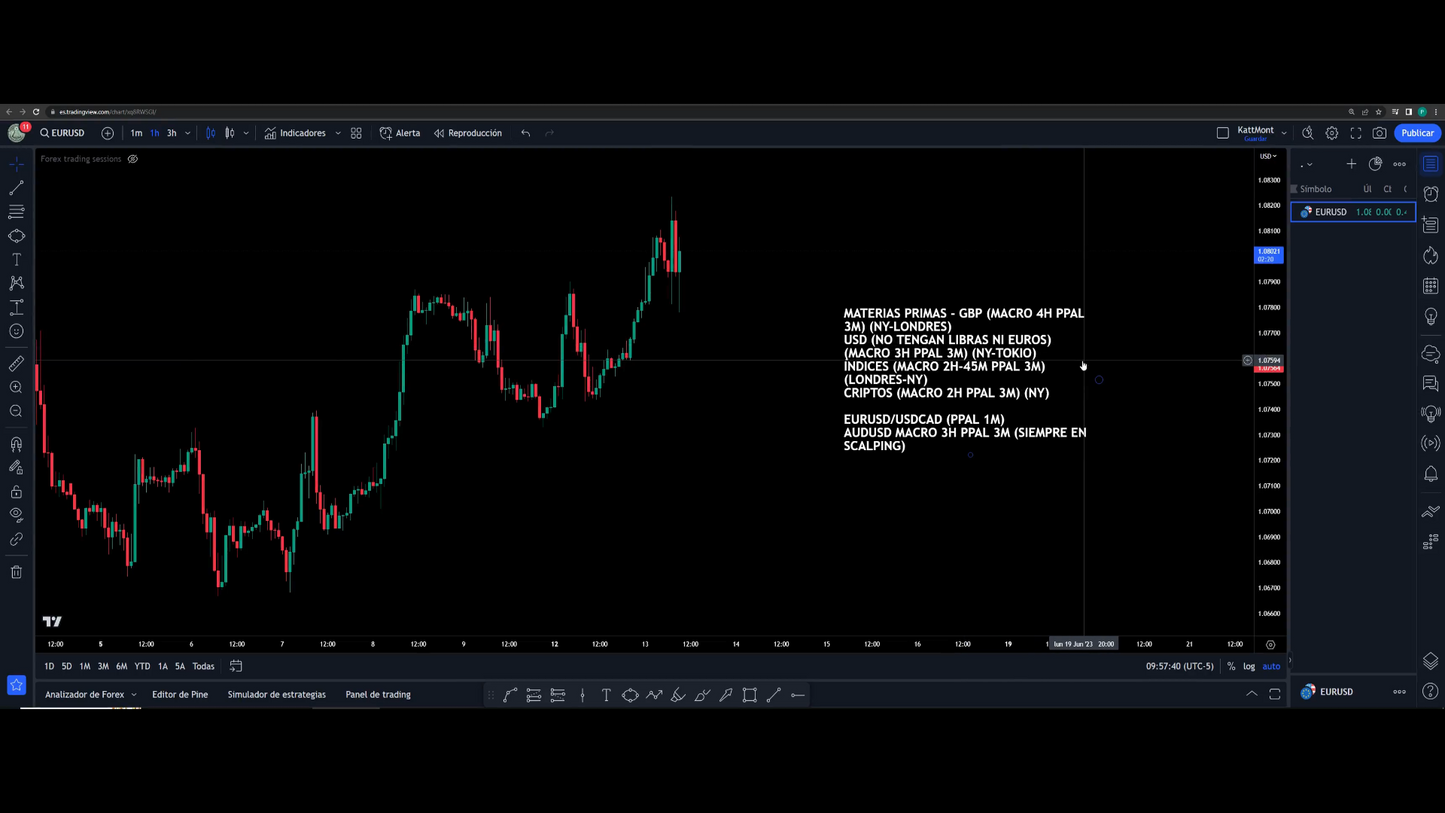Expand the Analizador de Forex dropdown
This screenshot has width=1445, height=813.
click(134, 695)
